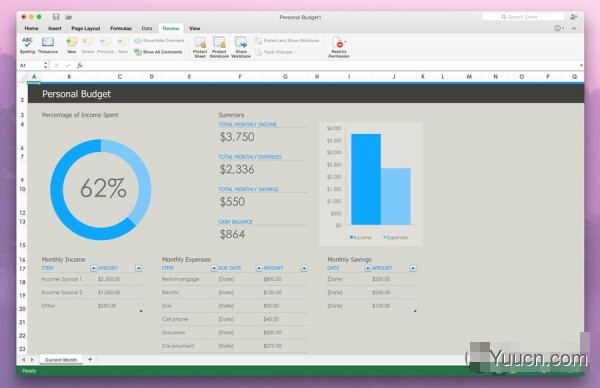Run the Spelling check tool

27,45
